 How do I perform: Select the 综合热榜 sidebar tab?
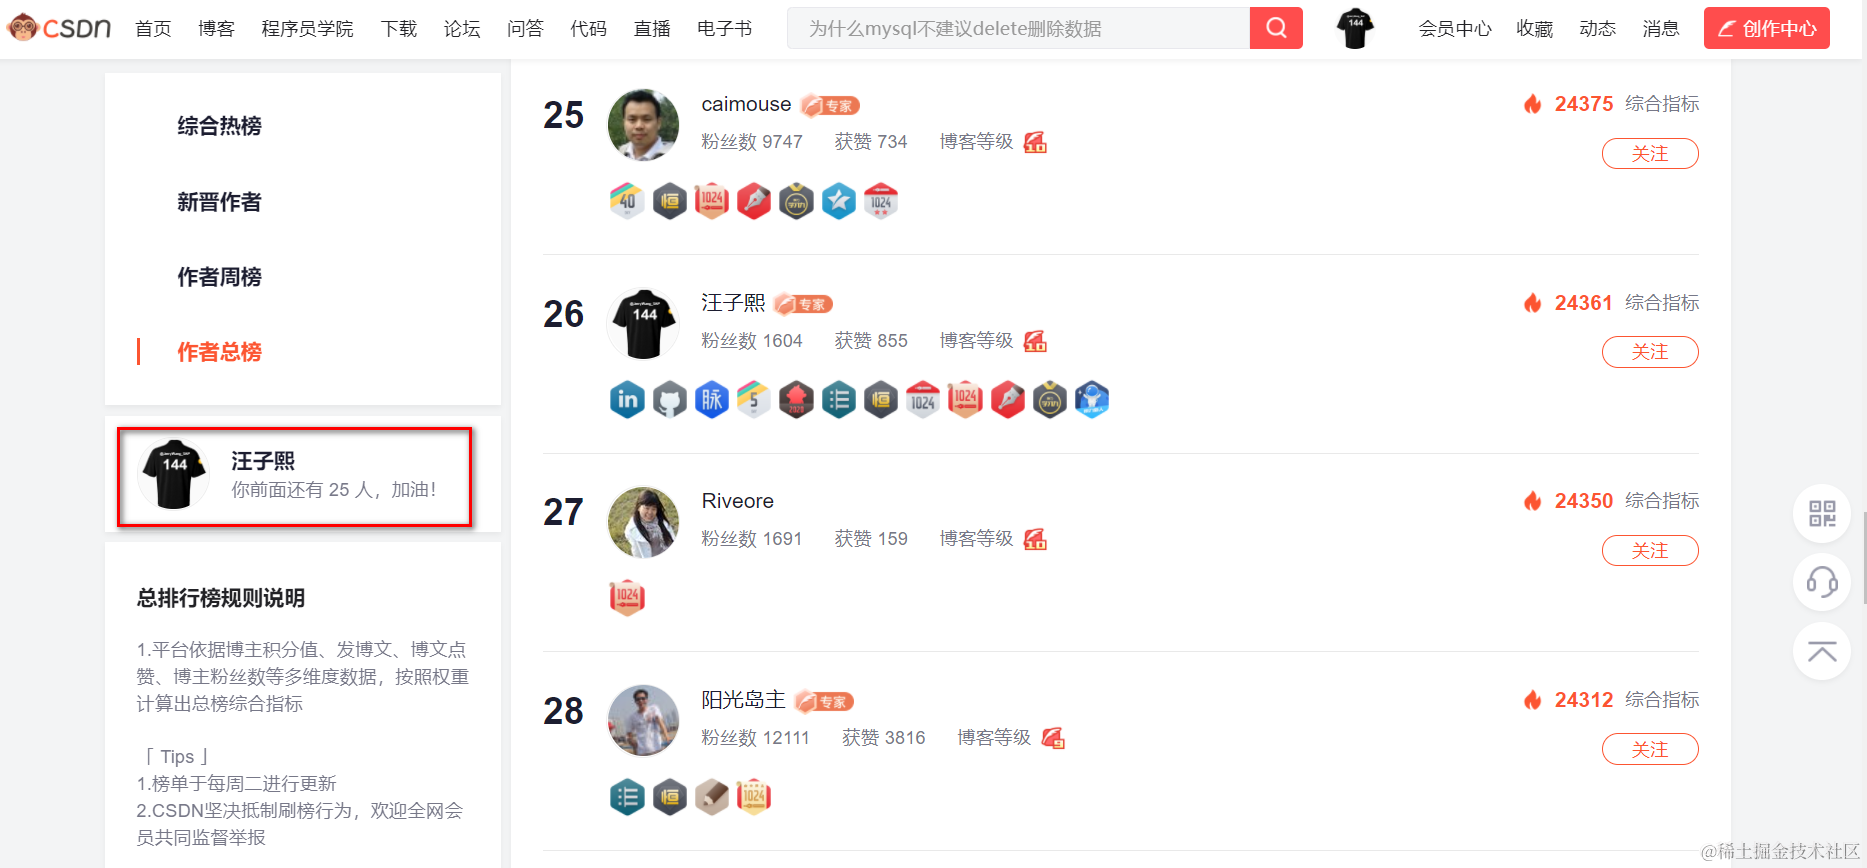tap(219, 126)
